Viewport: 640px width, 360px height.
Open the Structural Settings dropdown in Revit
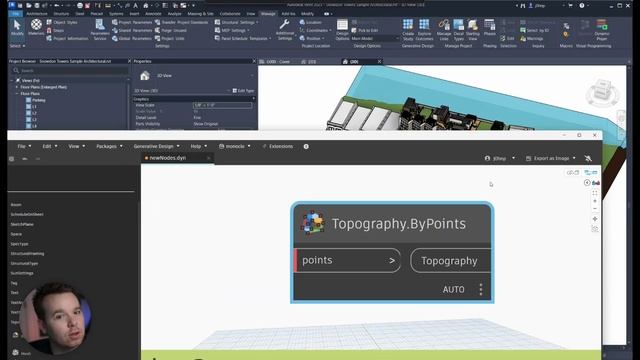[x=237, y=22]
